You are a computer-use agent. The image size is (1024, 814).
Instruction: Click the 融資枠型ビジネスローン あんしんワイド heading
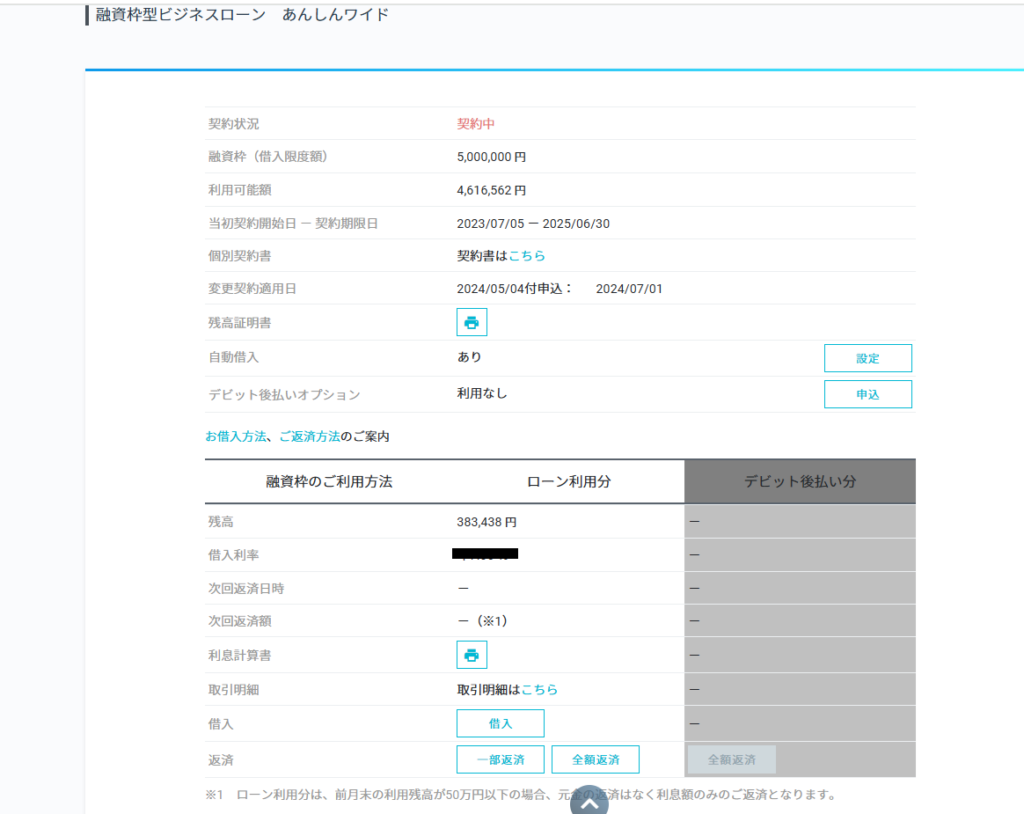(242, 15)
